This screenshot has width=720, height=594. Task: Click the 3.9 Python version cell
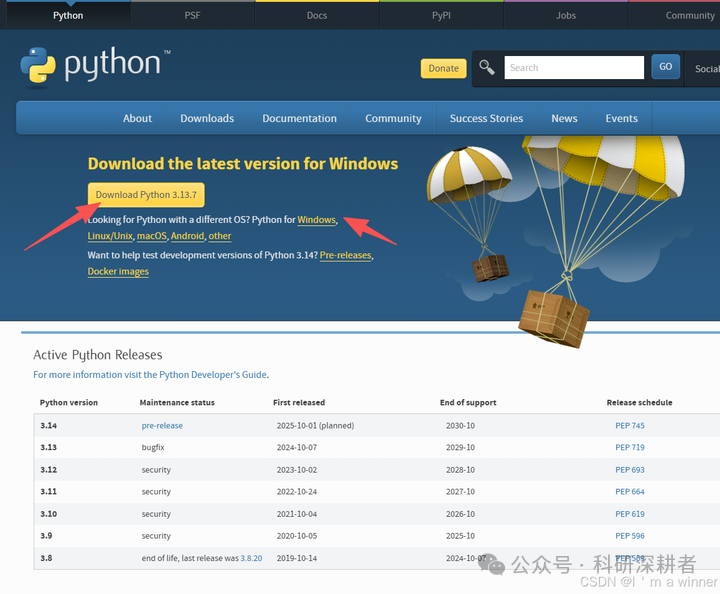46,536
